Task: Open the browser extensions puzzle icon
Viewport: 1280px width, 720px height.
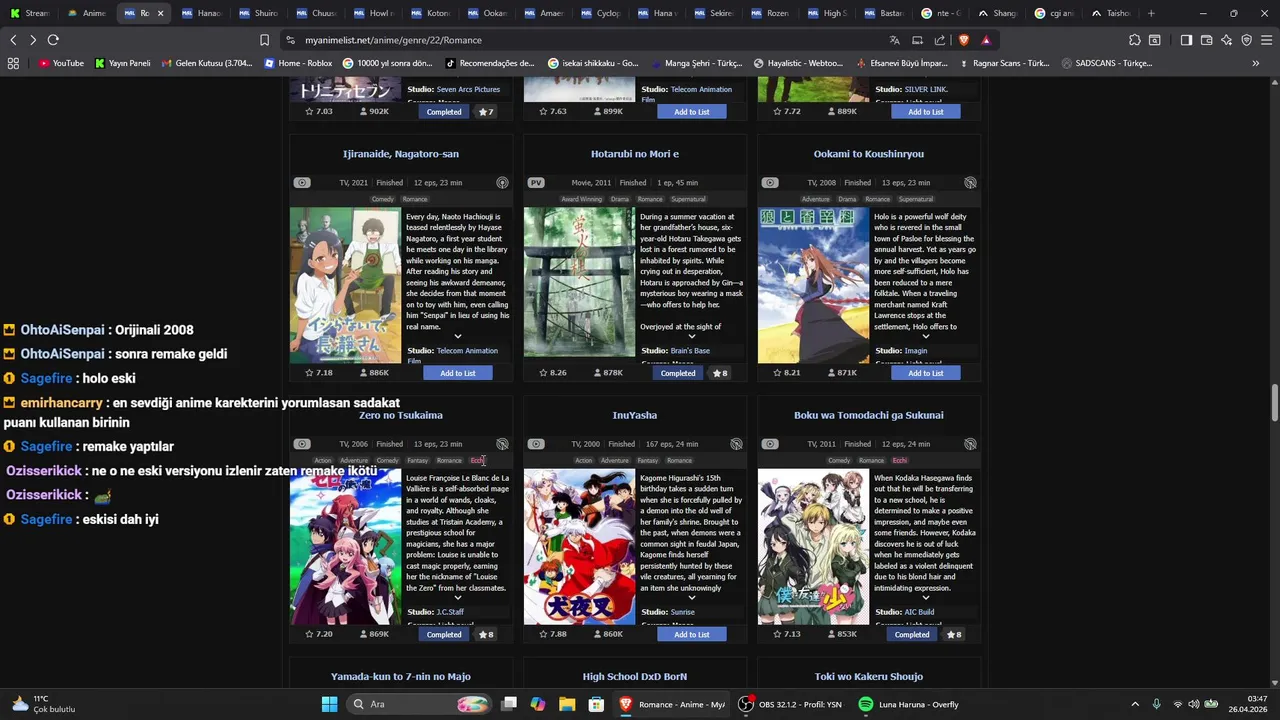Action: pyautogui.click(x=1134, y=40)
